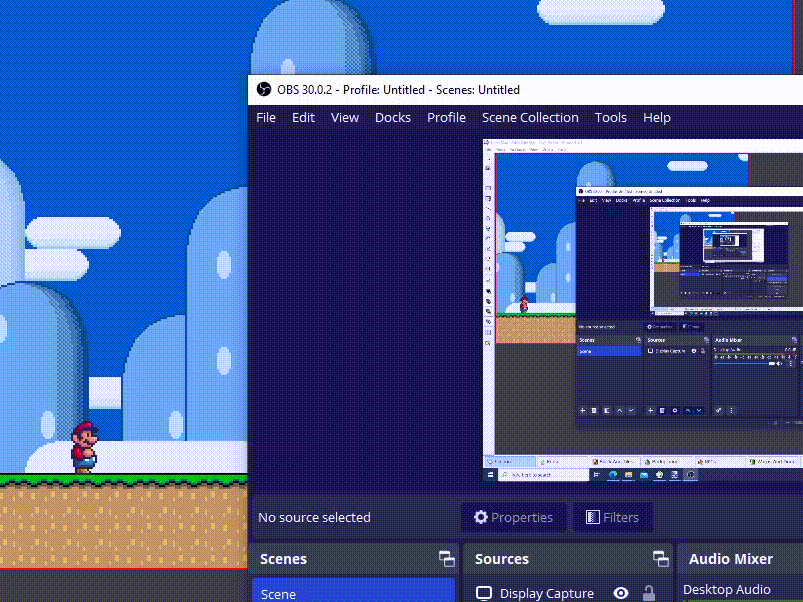Click the OBS logo in the title bar
This screenshot has height=602, width=803.
pos(264,90)
